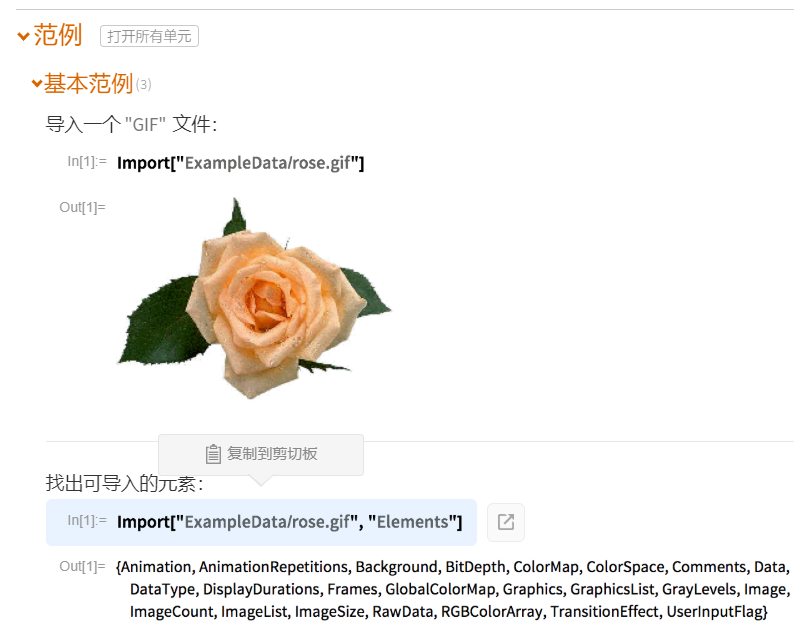This screenshot has height=638, width=794.
Task: Collapse the 基本范例 subsection chevron
Action: 36,83
